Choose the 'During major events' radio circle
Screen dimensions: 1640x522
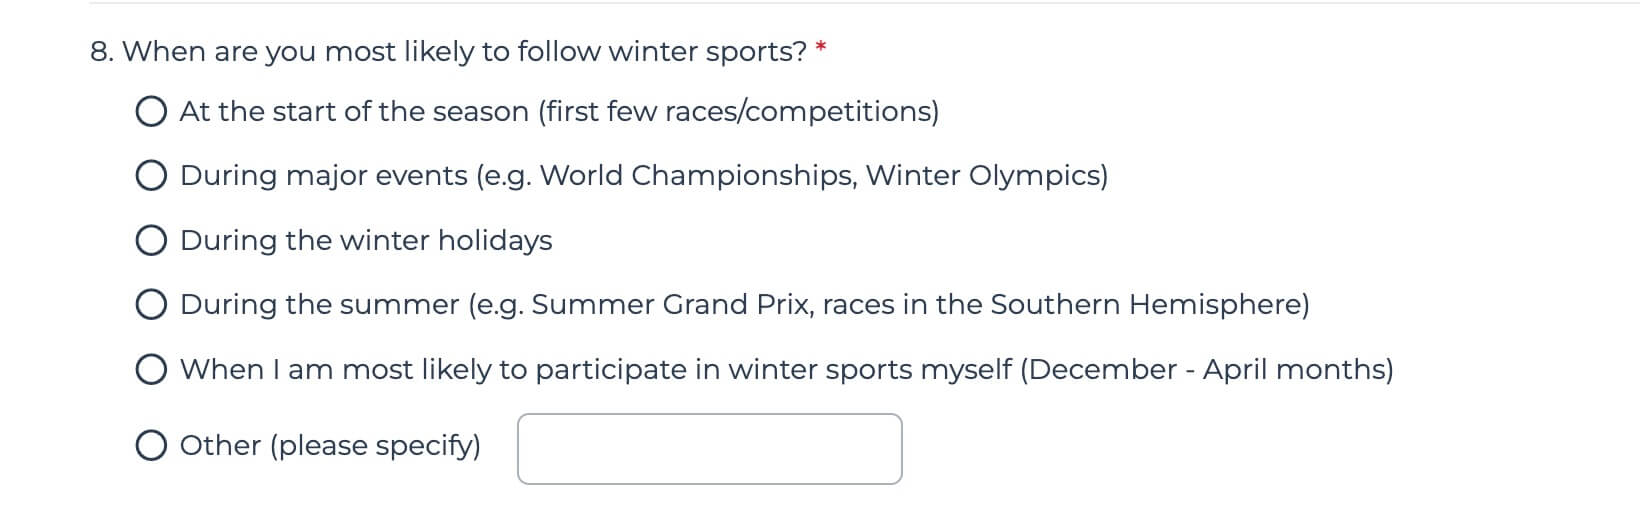pos(151,177)
